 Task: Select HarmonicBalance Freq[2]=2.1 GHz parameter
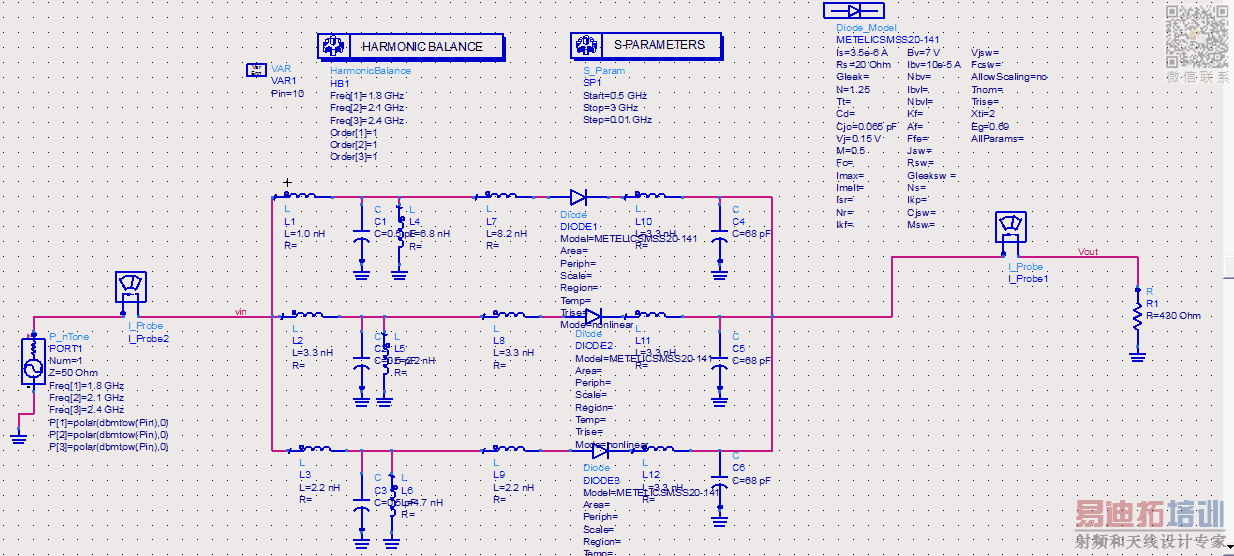click(367, 107)
